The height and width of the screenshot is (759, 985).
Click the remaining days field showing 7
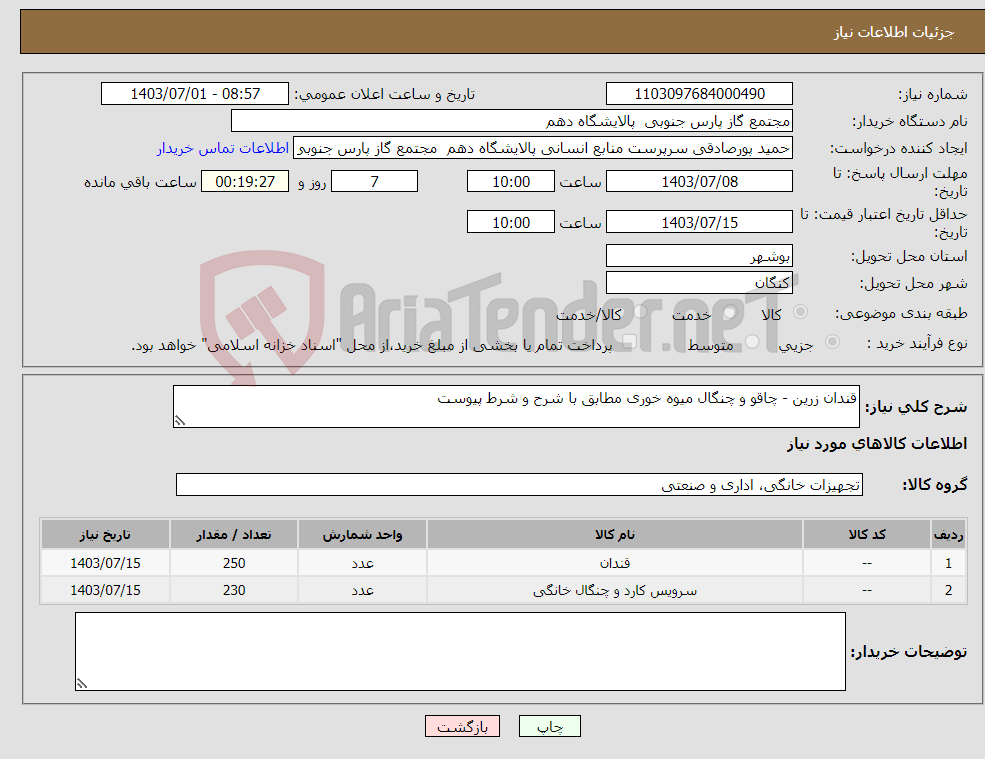374,182
